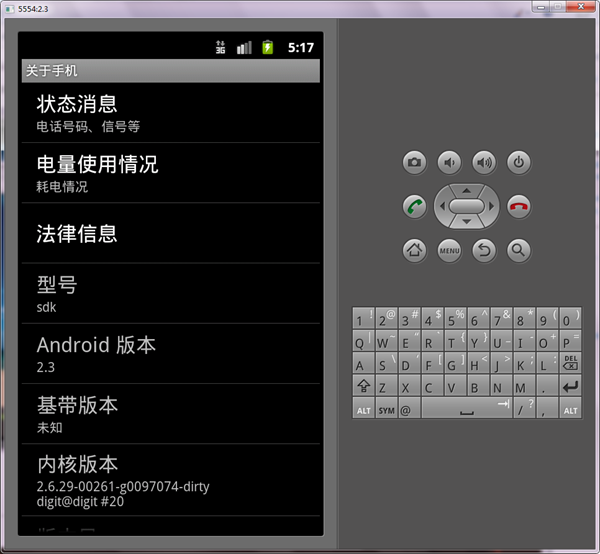Click the red end call button
The image size is (600, 554).
[519, 207]
